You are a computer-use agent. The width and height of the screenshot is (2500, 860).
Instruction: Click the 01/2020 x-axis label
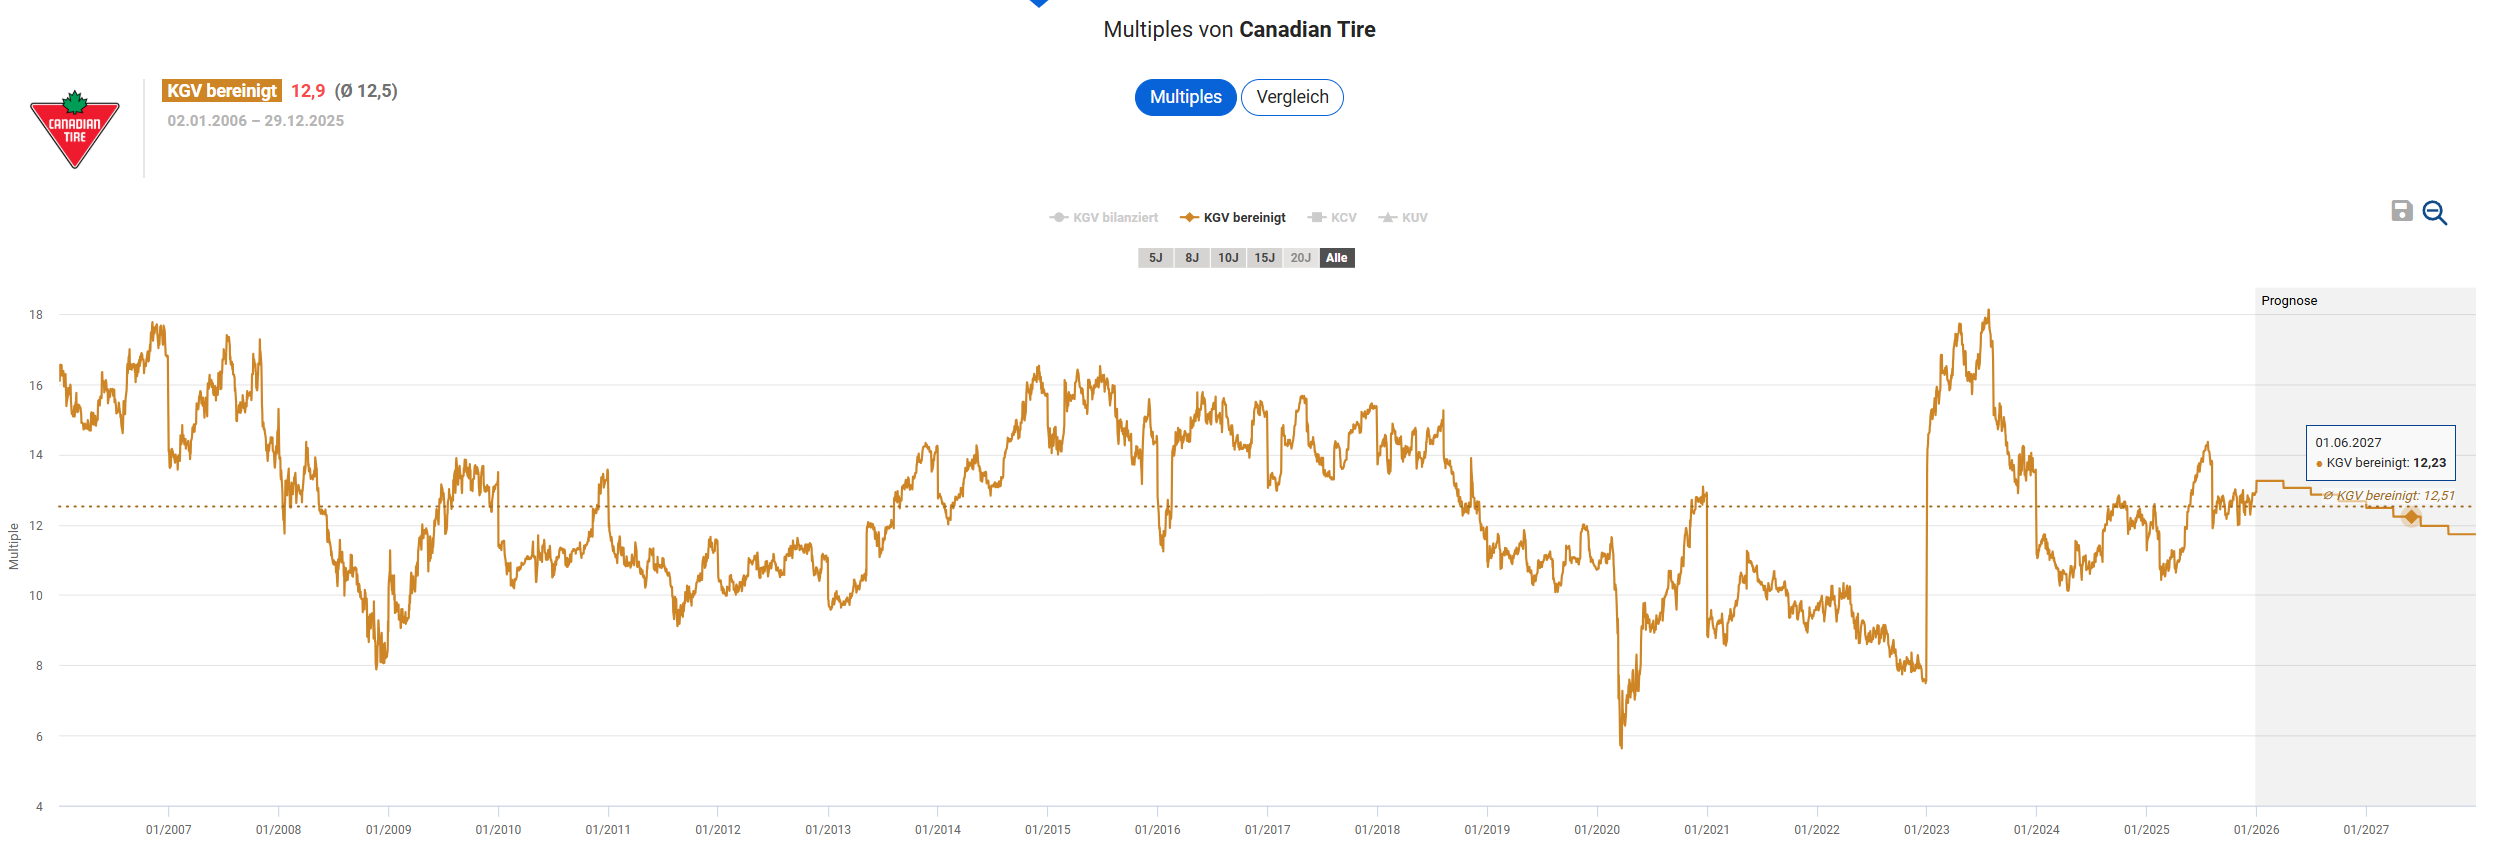[x=1597, y=830]
